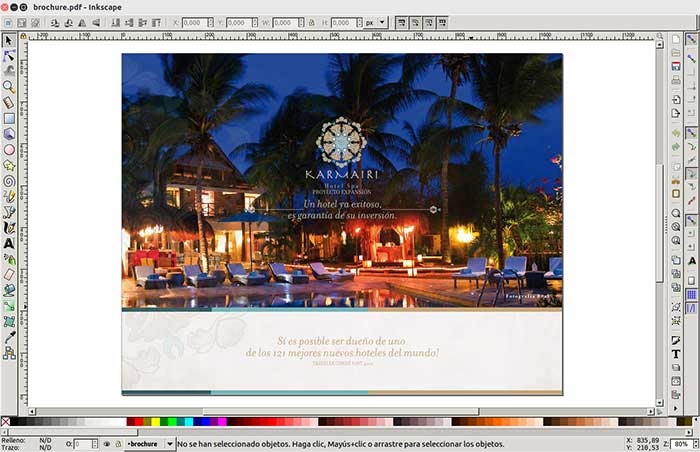Click the Import icon

coord(676,100)
